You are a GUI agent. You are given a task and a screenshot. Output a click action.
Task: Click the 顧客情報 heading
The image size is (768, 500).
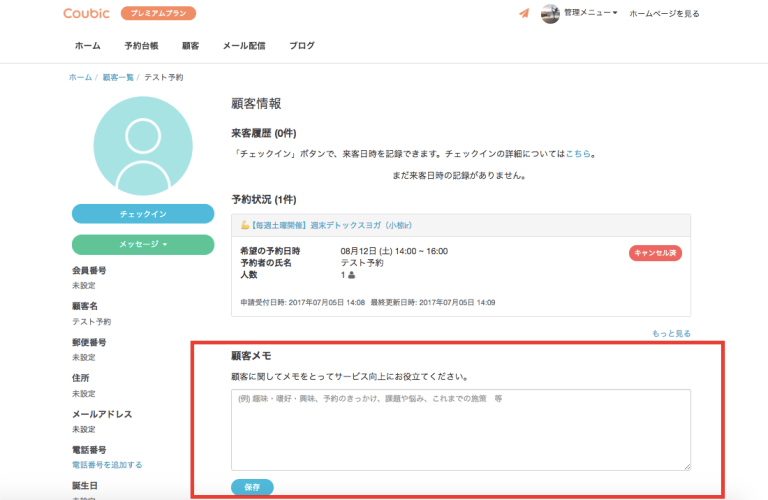pyautogui.click(x=256, y=104)
